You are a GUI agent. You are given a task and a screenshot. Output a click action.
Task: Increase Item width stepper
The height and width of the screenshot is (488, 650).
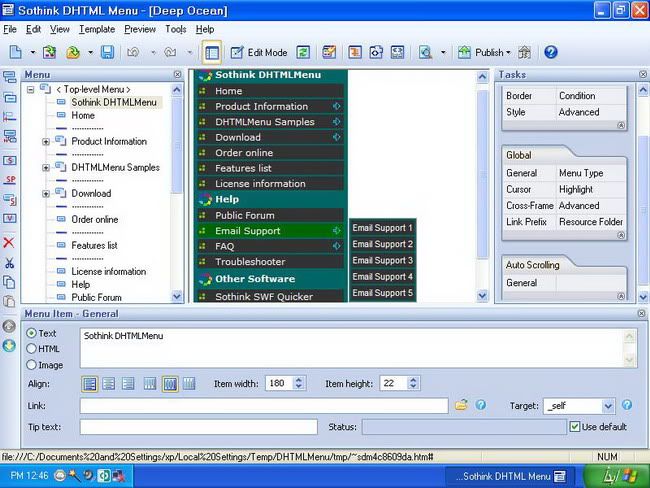coord(299,379)
